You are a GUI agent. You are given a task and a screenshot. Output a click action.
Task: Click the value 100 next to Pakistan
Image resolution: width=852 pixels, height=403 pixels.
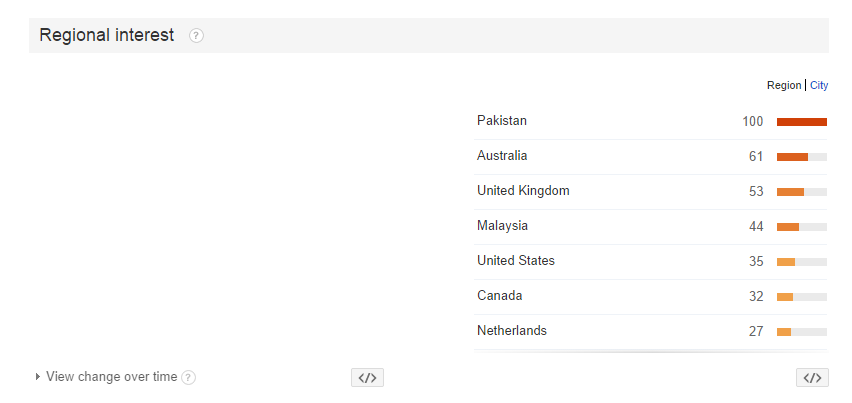(x=753, y=122)
